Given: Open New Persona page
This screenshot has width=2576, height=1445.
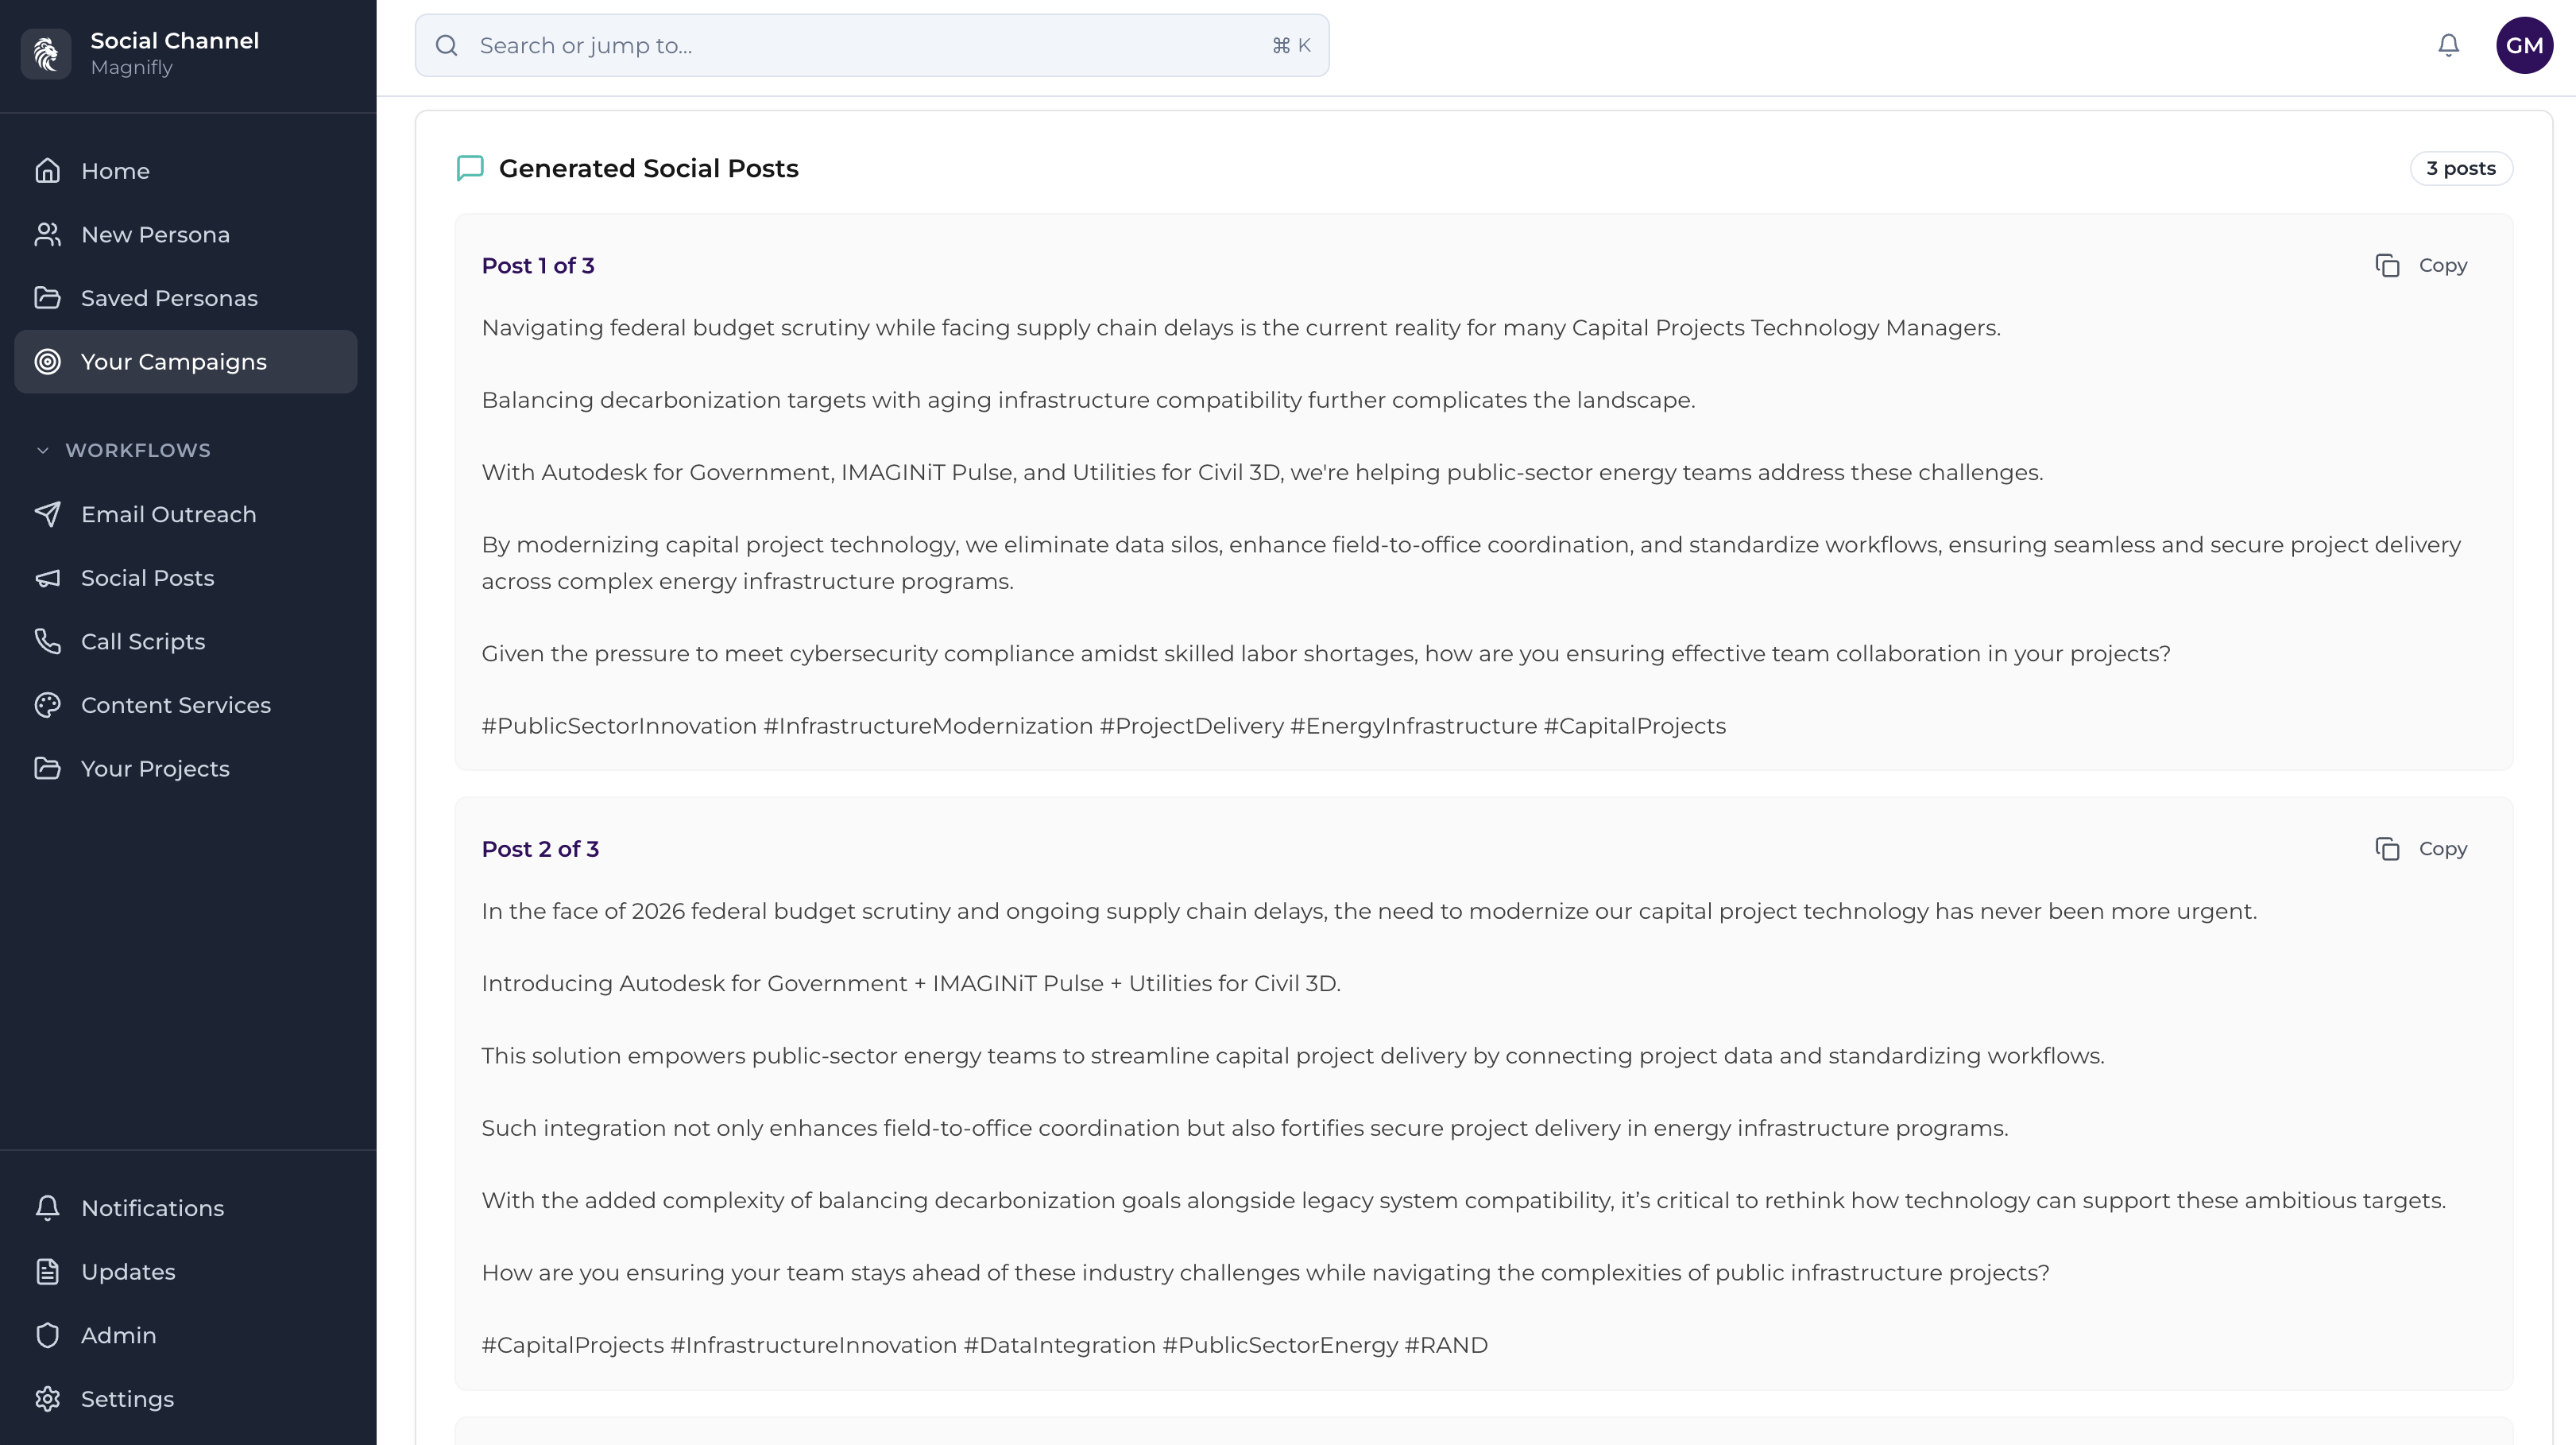Looking at the screenshot, I should point(155,234).
